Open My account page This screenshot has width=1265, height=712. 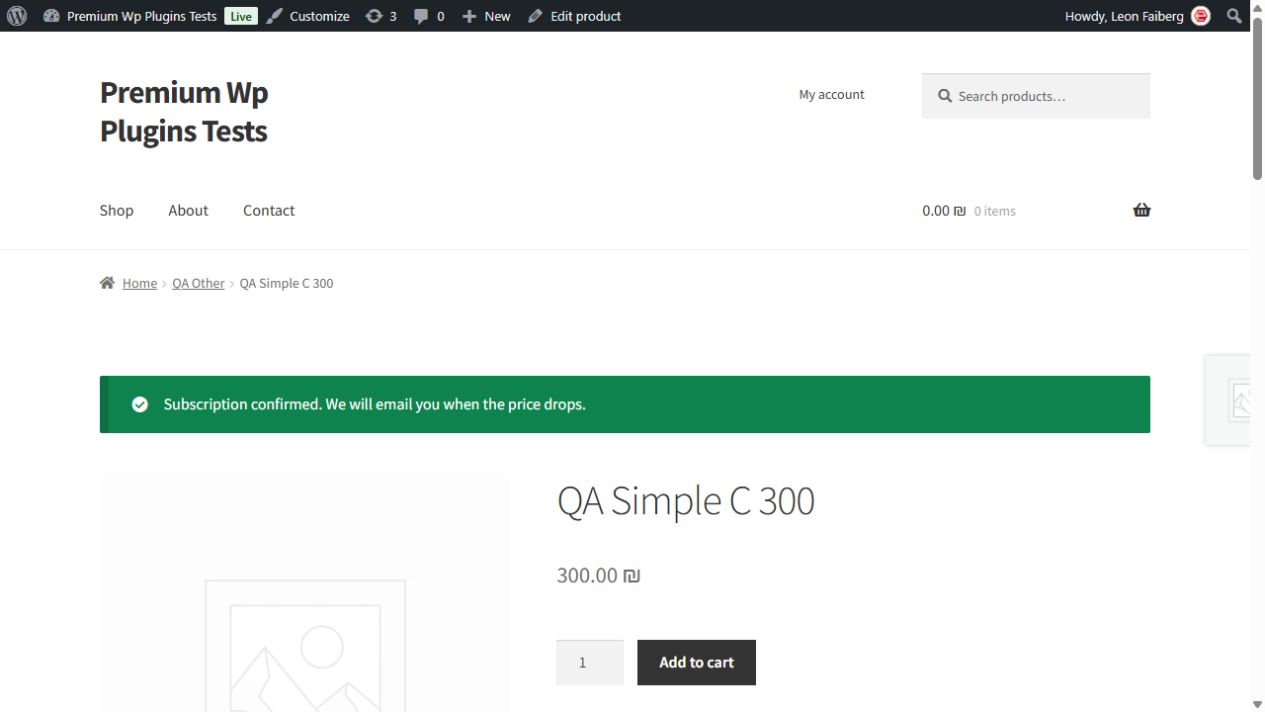click(832, 94)
